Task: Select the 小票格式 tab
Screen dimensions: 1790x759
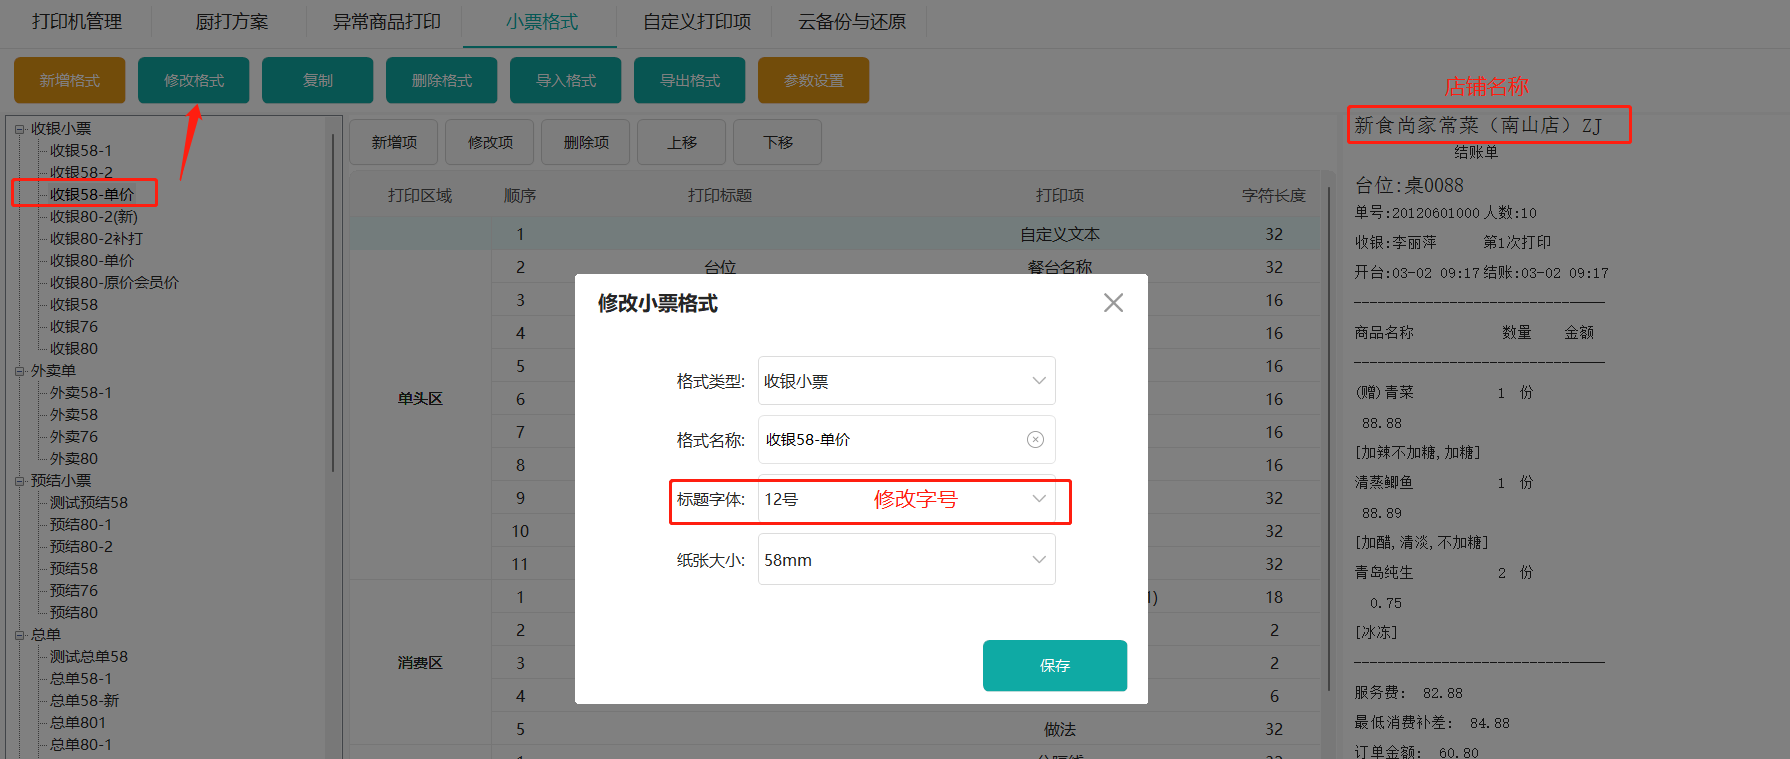Action: pos(541,22)
